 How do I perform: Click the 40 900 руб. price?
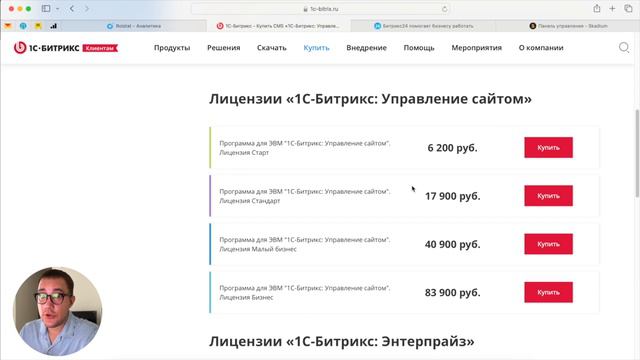[452, 244]
